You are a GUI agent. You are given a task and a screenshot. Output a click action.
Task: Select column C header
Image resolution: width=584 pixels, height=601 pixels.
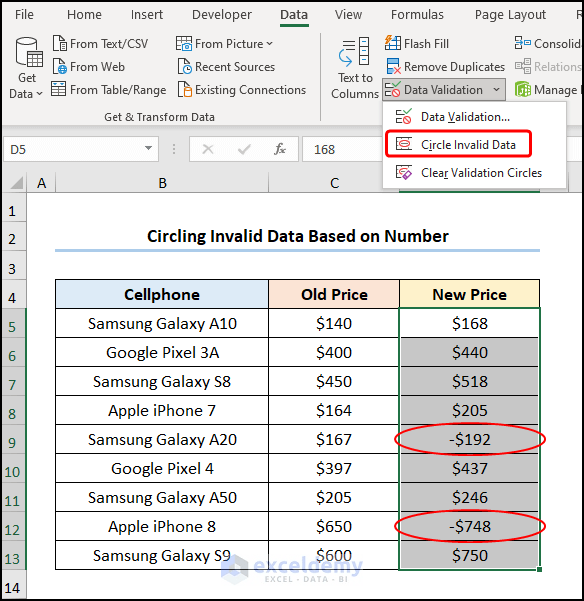coord(334,182)
